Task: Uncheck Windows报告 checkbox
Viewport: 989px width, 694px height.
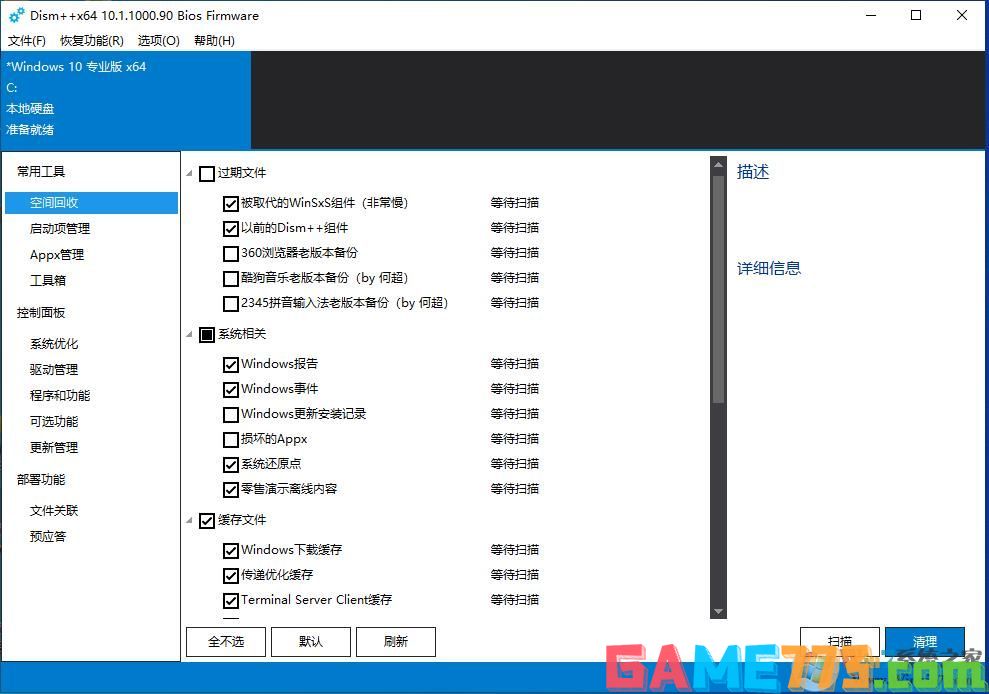Action: pos(231,365)
